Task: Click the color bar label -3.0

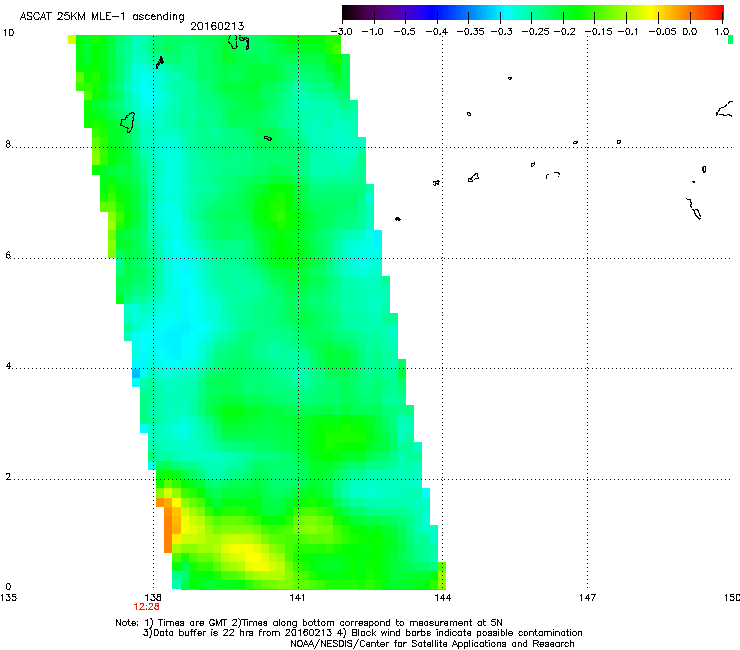Action: point(341,32)
